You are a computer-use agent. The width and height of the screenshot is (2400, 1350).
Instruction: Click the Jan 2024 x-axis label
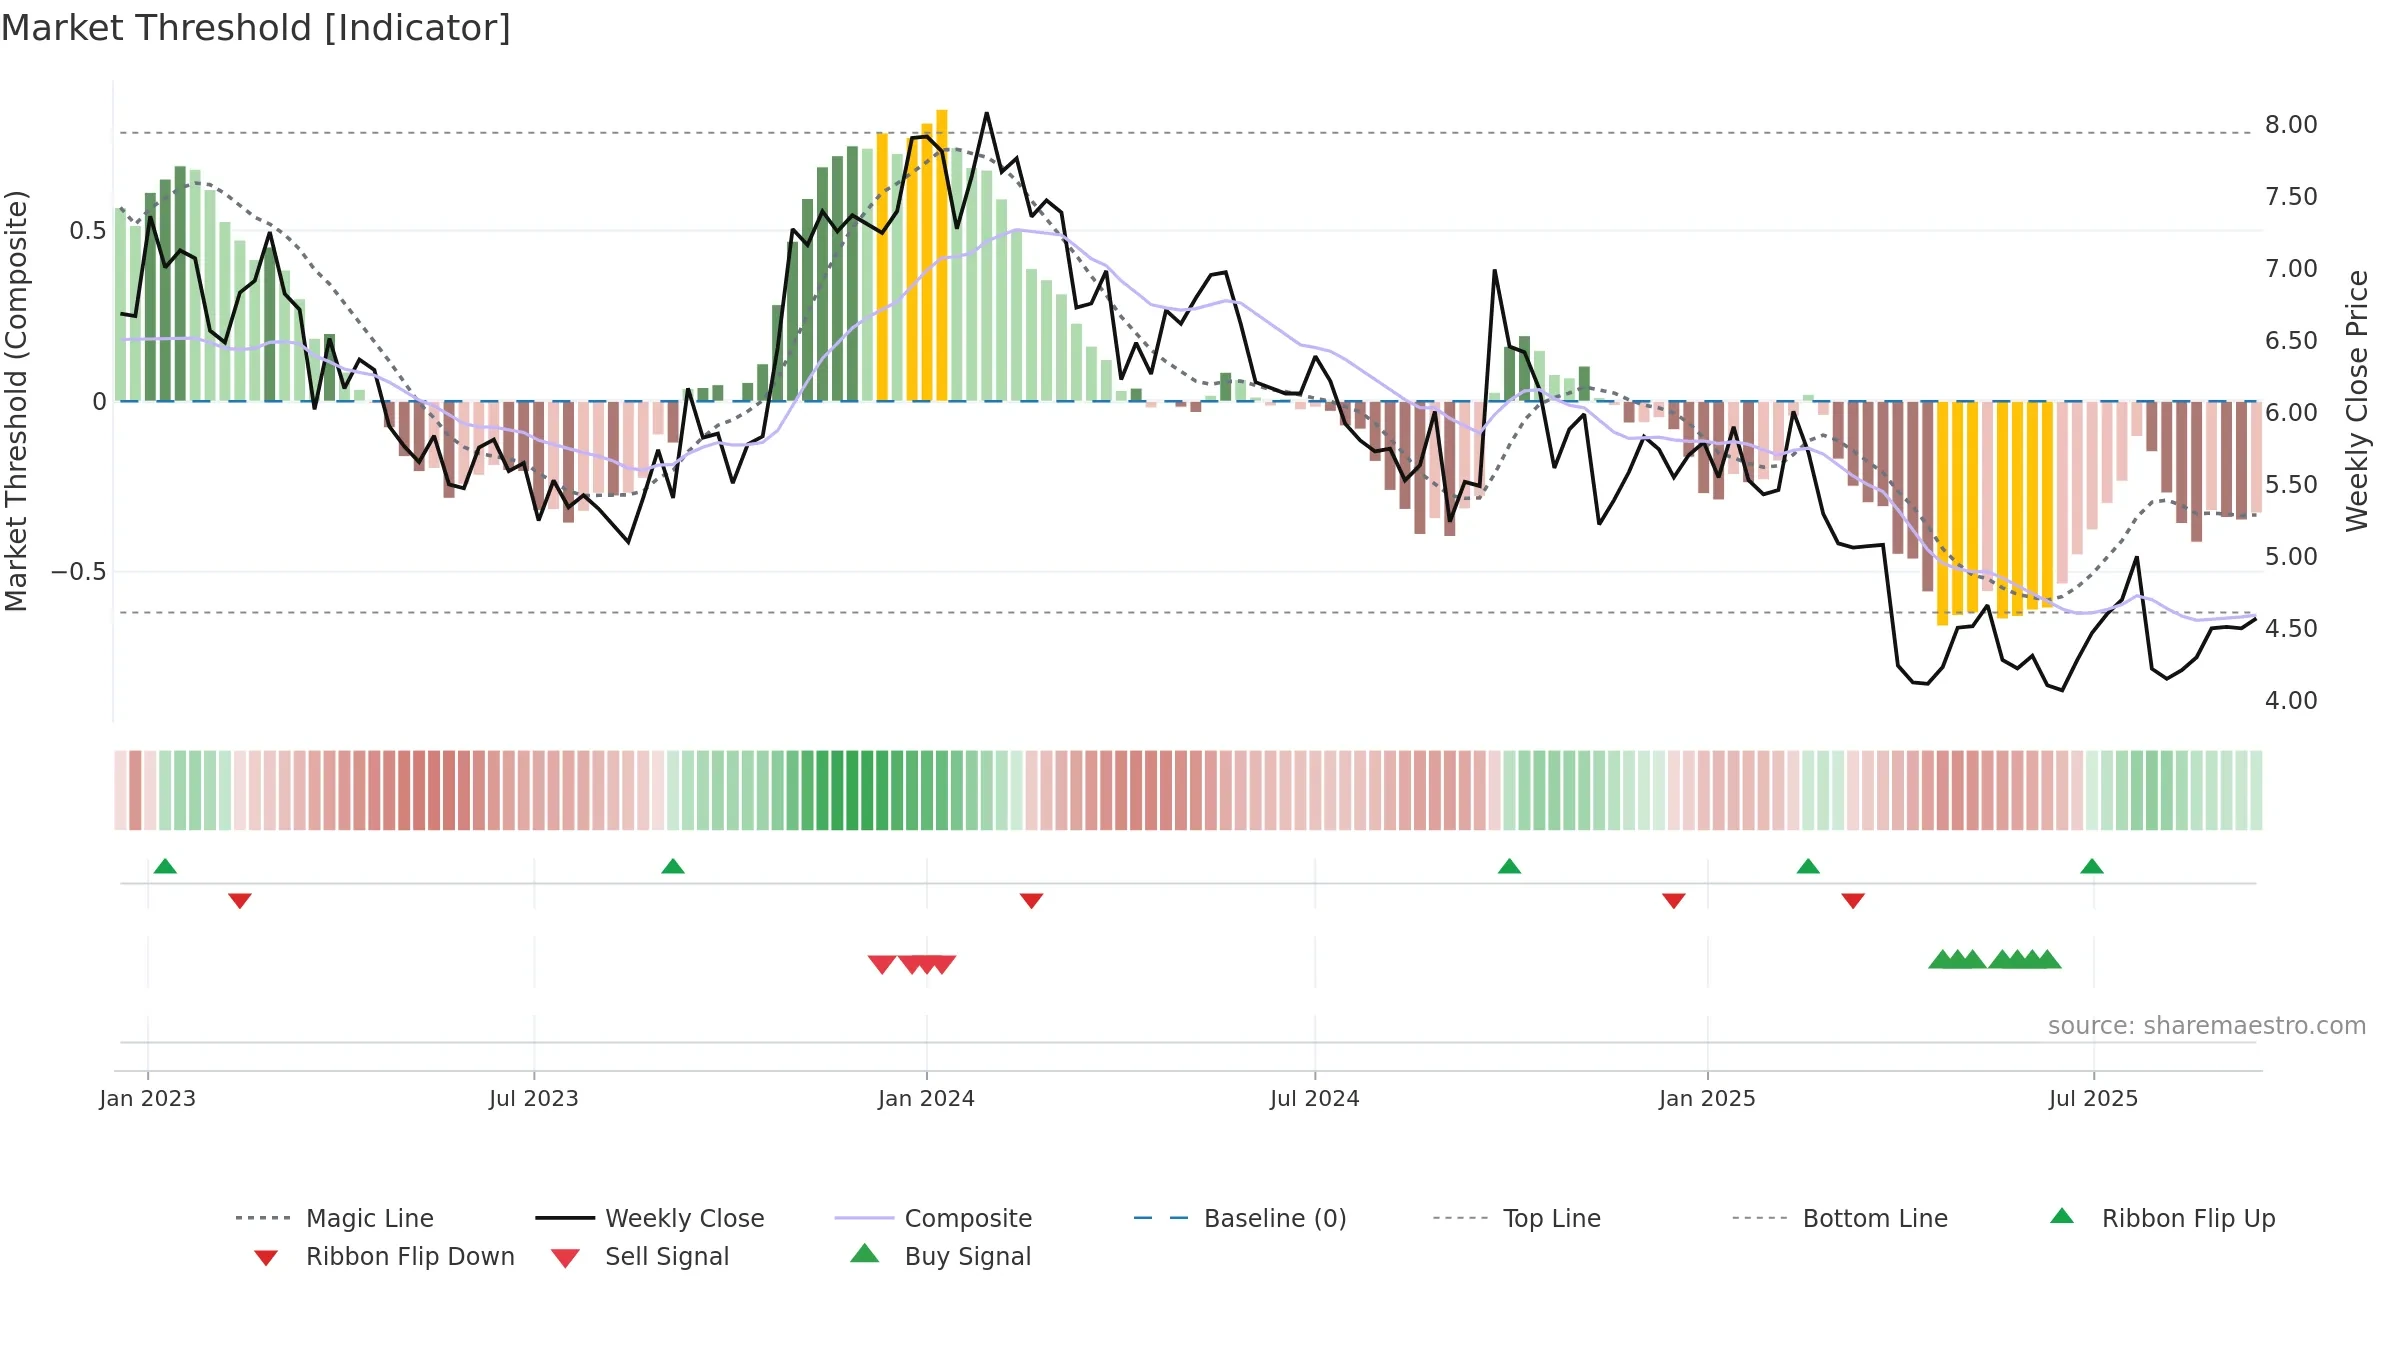tap(927, 1098)
